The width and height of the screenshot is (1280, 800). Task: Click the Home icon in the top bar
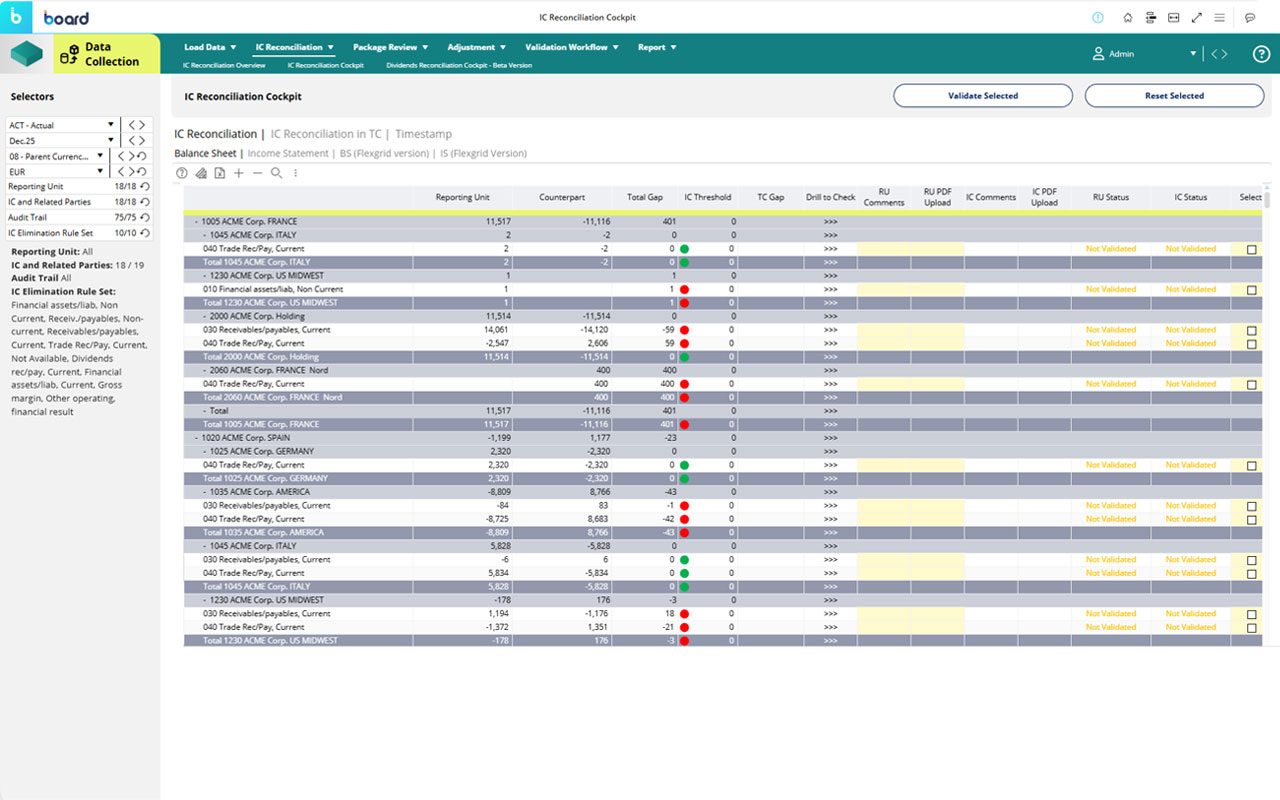(x=1128, y=17)
